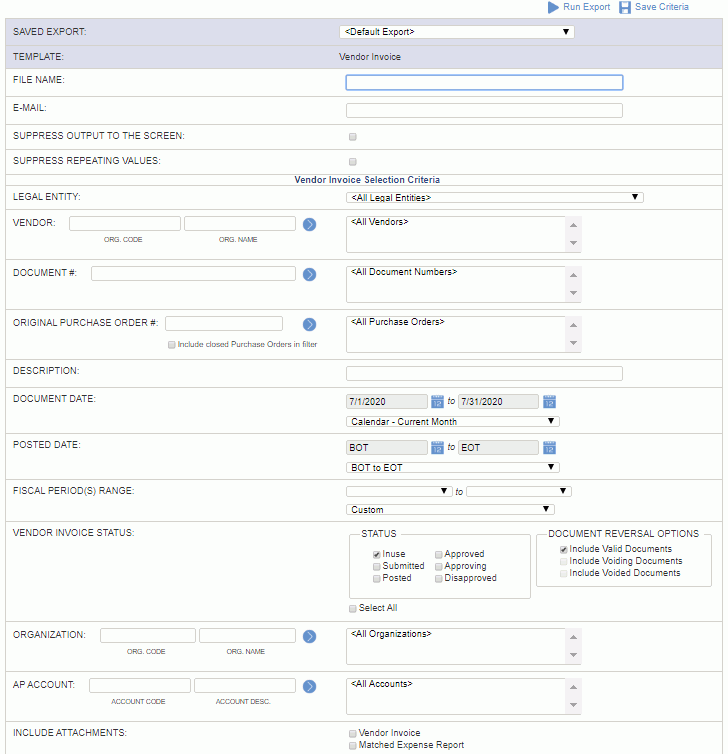Click the AP Account add arrow button
Viewport: 728px width, 754px height.
(310, 687)
